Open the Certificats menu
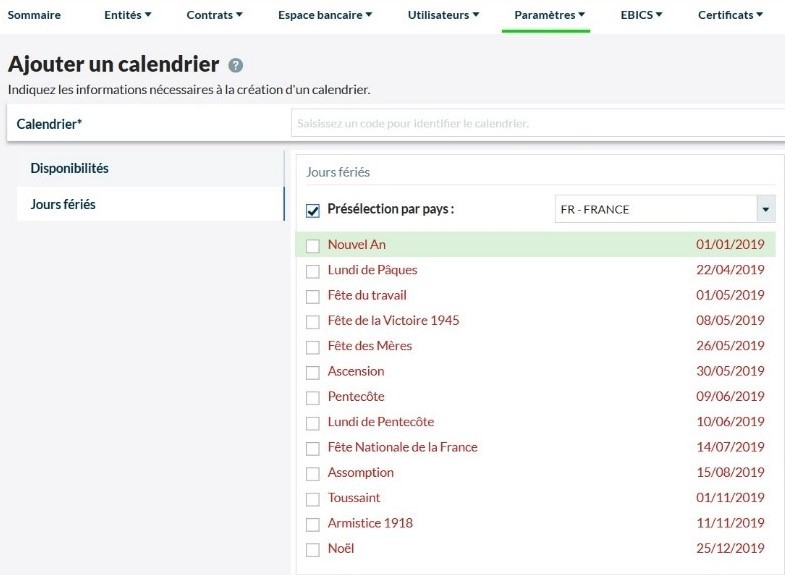The width and height of the screenshot is (785, 575). tap(730, 15)
